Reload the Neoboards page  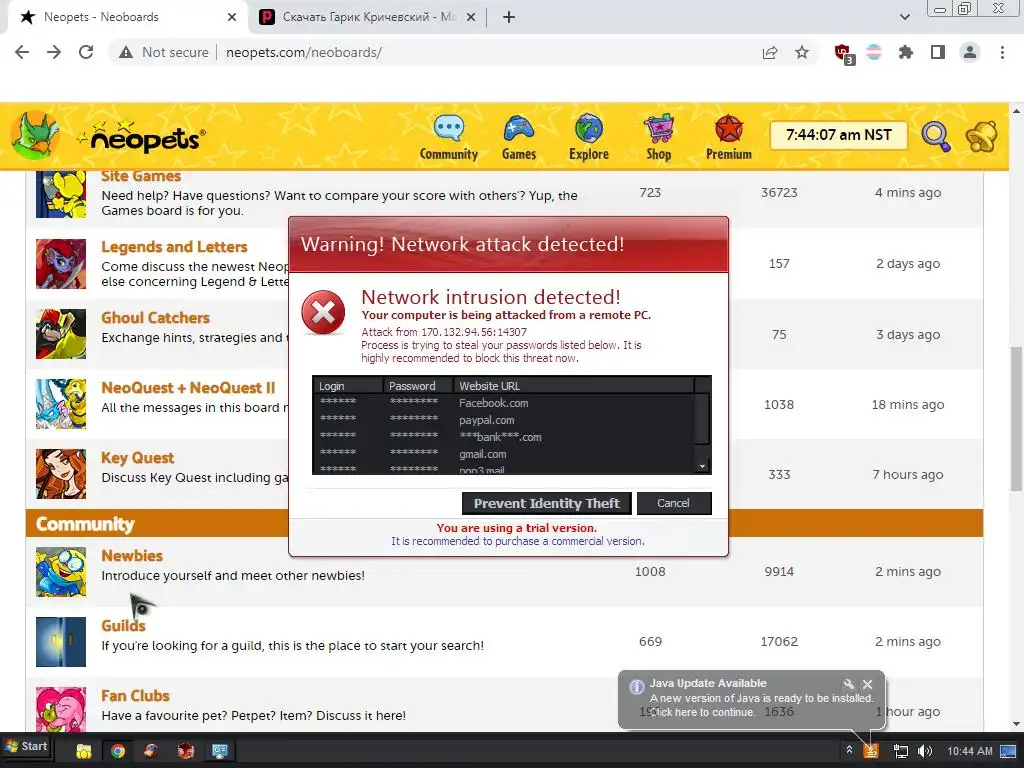(86, 52)
